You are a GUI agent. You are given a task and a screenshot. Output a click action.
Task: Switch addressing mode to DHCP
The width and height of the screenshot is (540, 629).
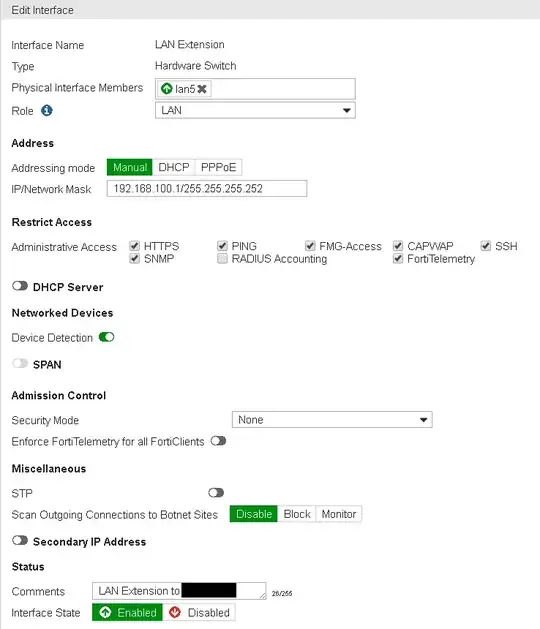coord(174,167)
